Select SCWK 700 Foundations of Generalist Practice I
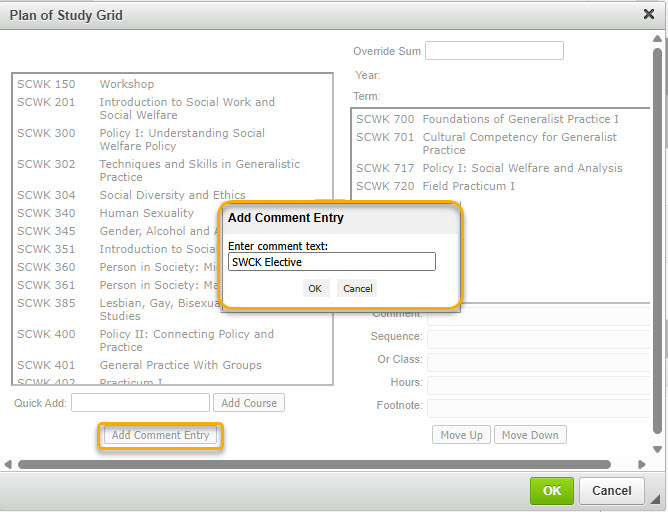The width and height of the screenshot is (668, 512). [x=501, y=119]
